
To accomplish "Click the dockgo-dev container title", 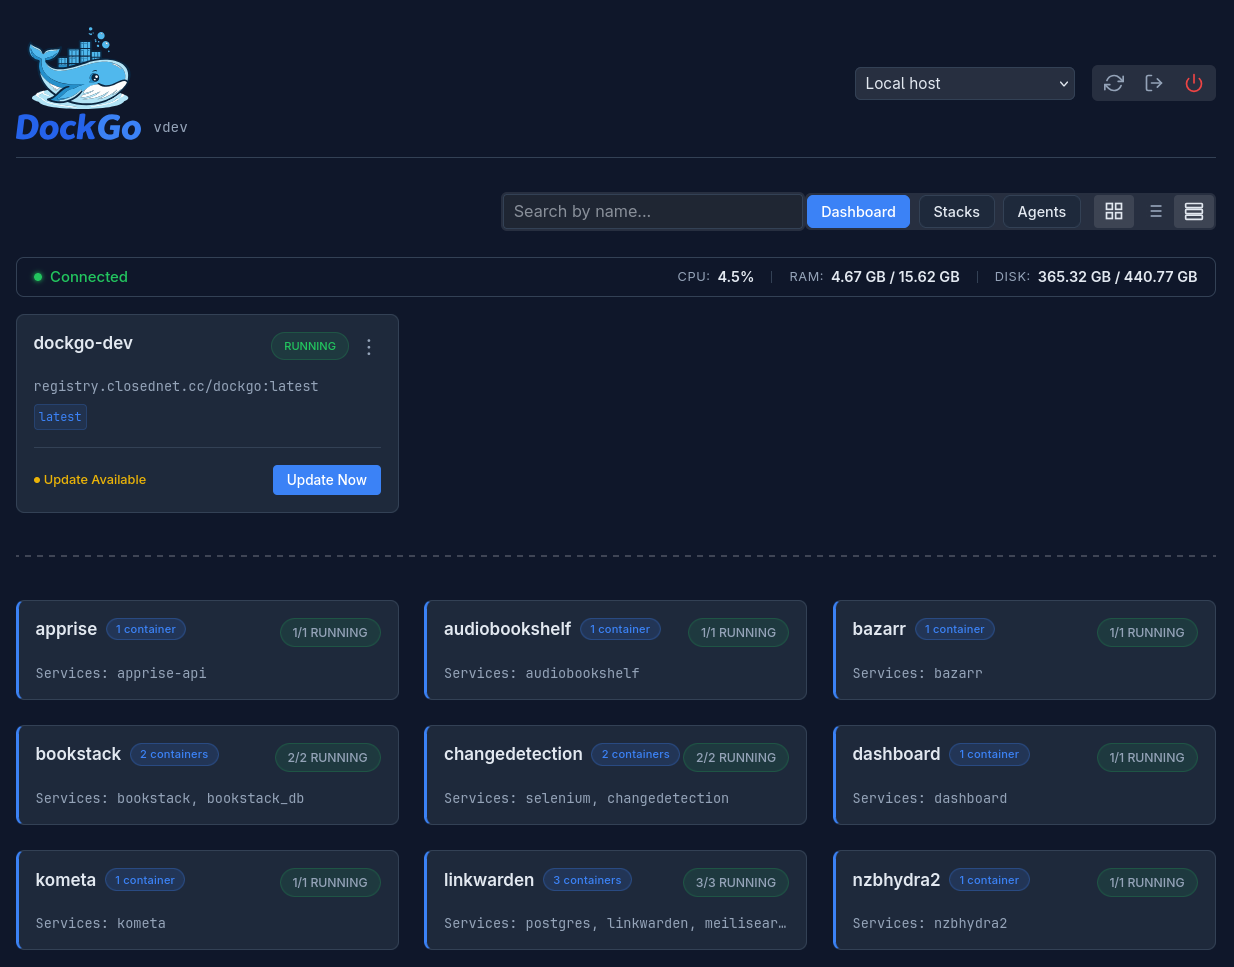I will [x=83, y=343].
